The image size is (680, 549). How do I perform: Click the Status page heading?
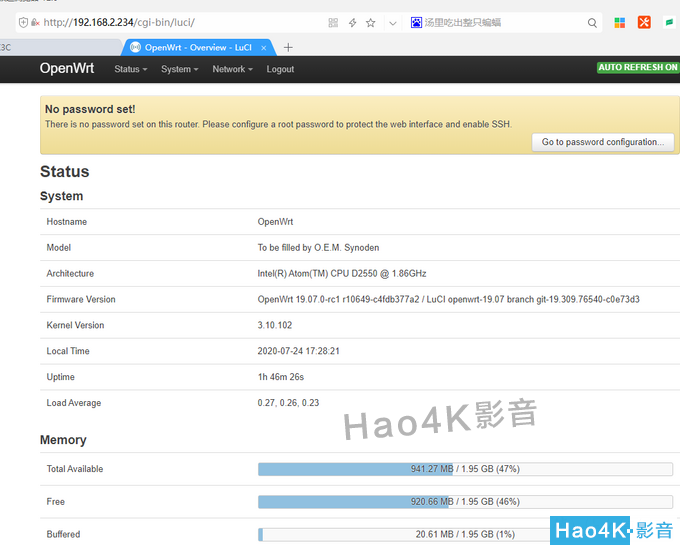(x=65, y=171)
